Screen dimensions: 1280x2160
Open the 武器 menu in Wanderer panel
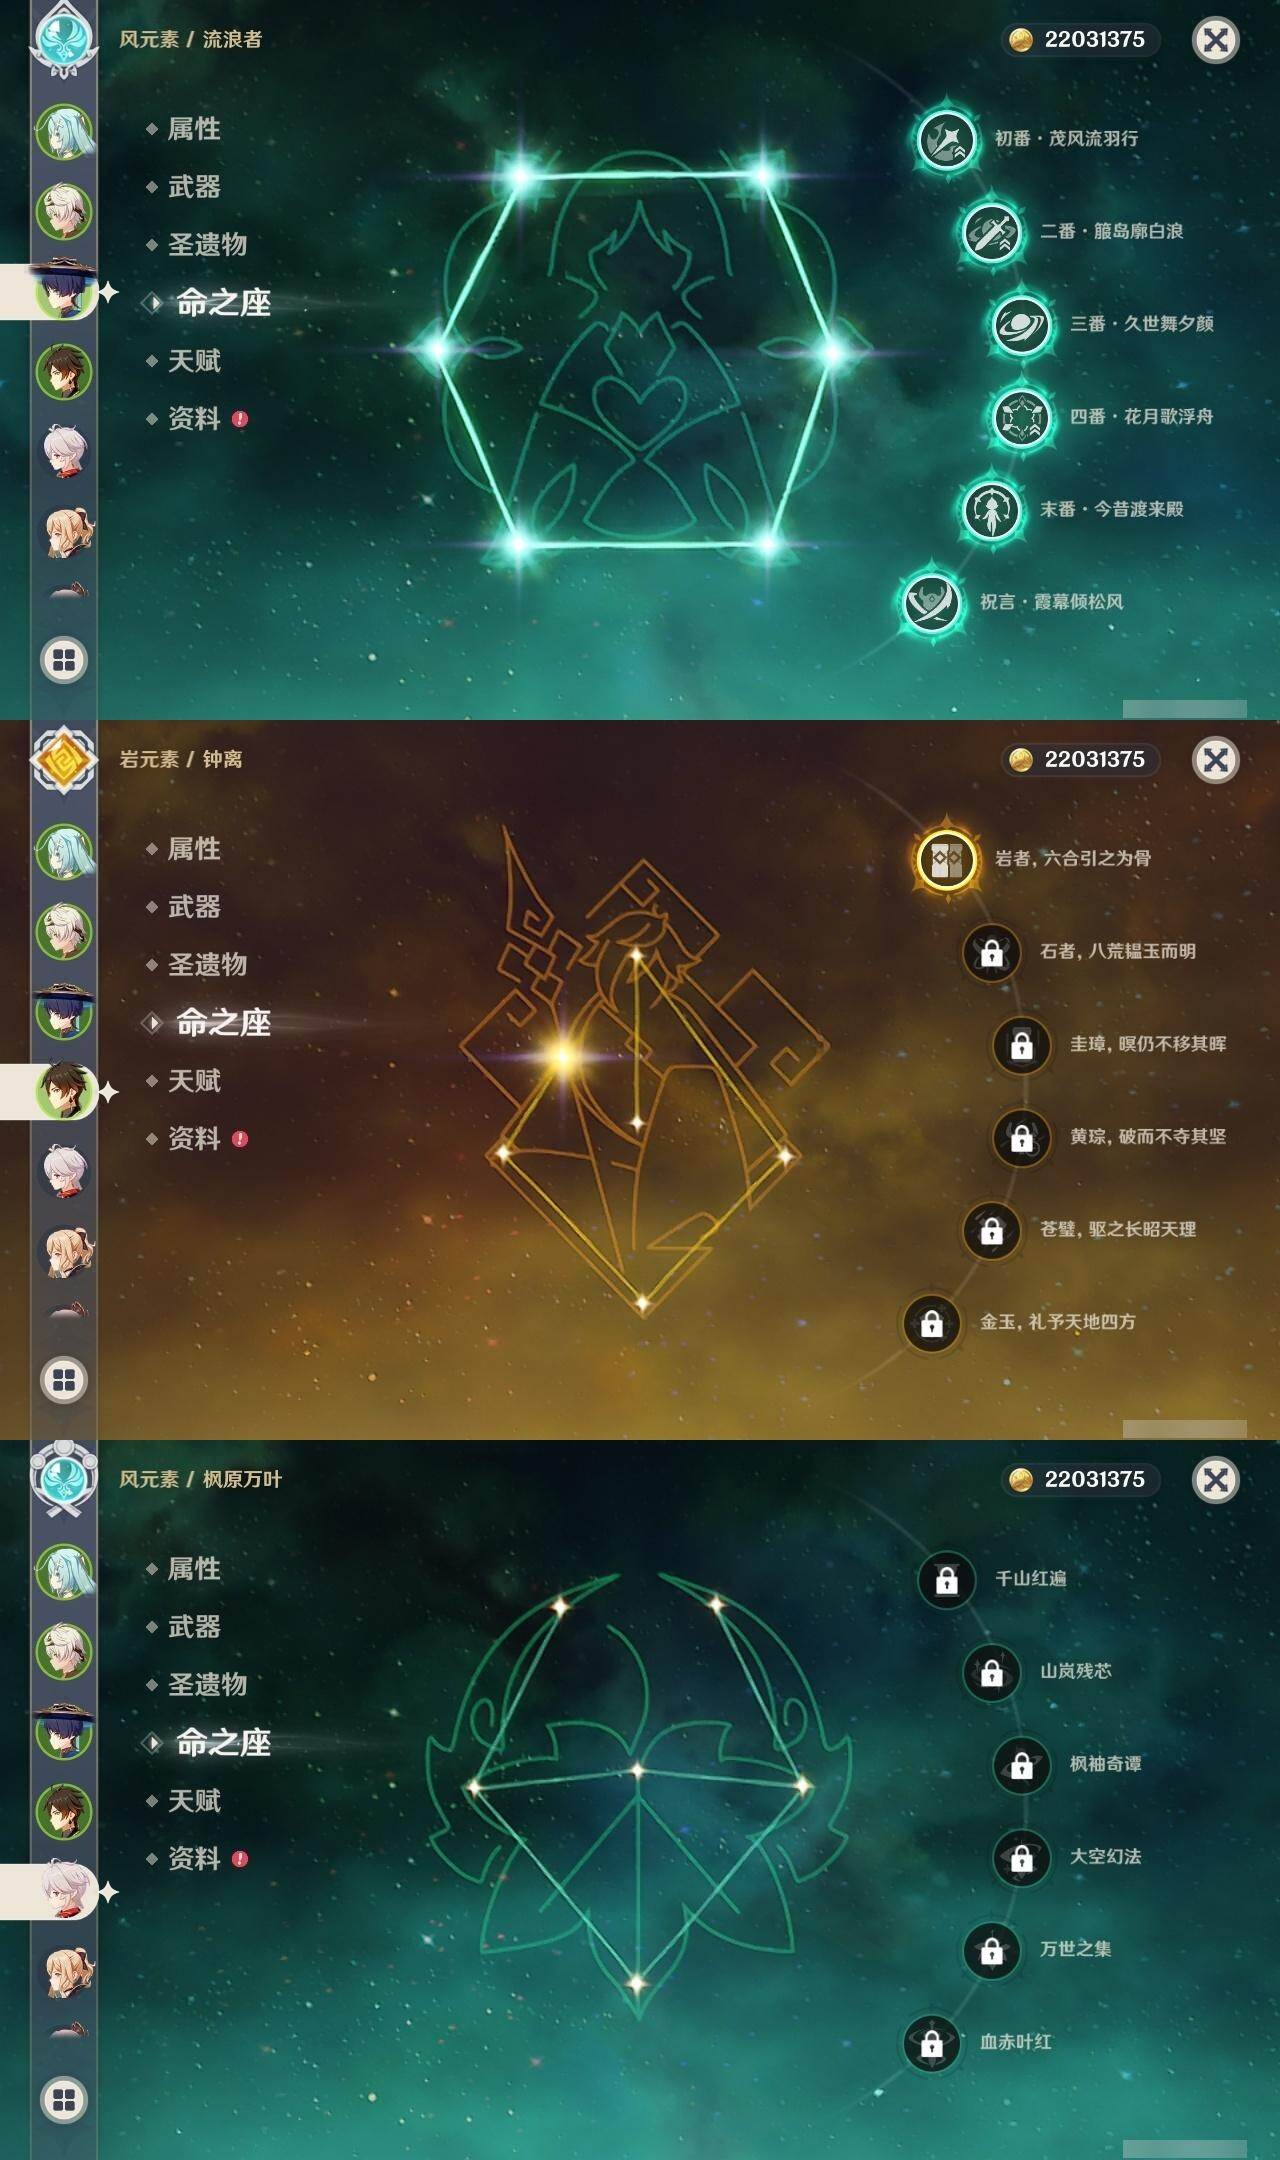[x=194, y=186]
